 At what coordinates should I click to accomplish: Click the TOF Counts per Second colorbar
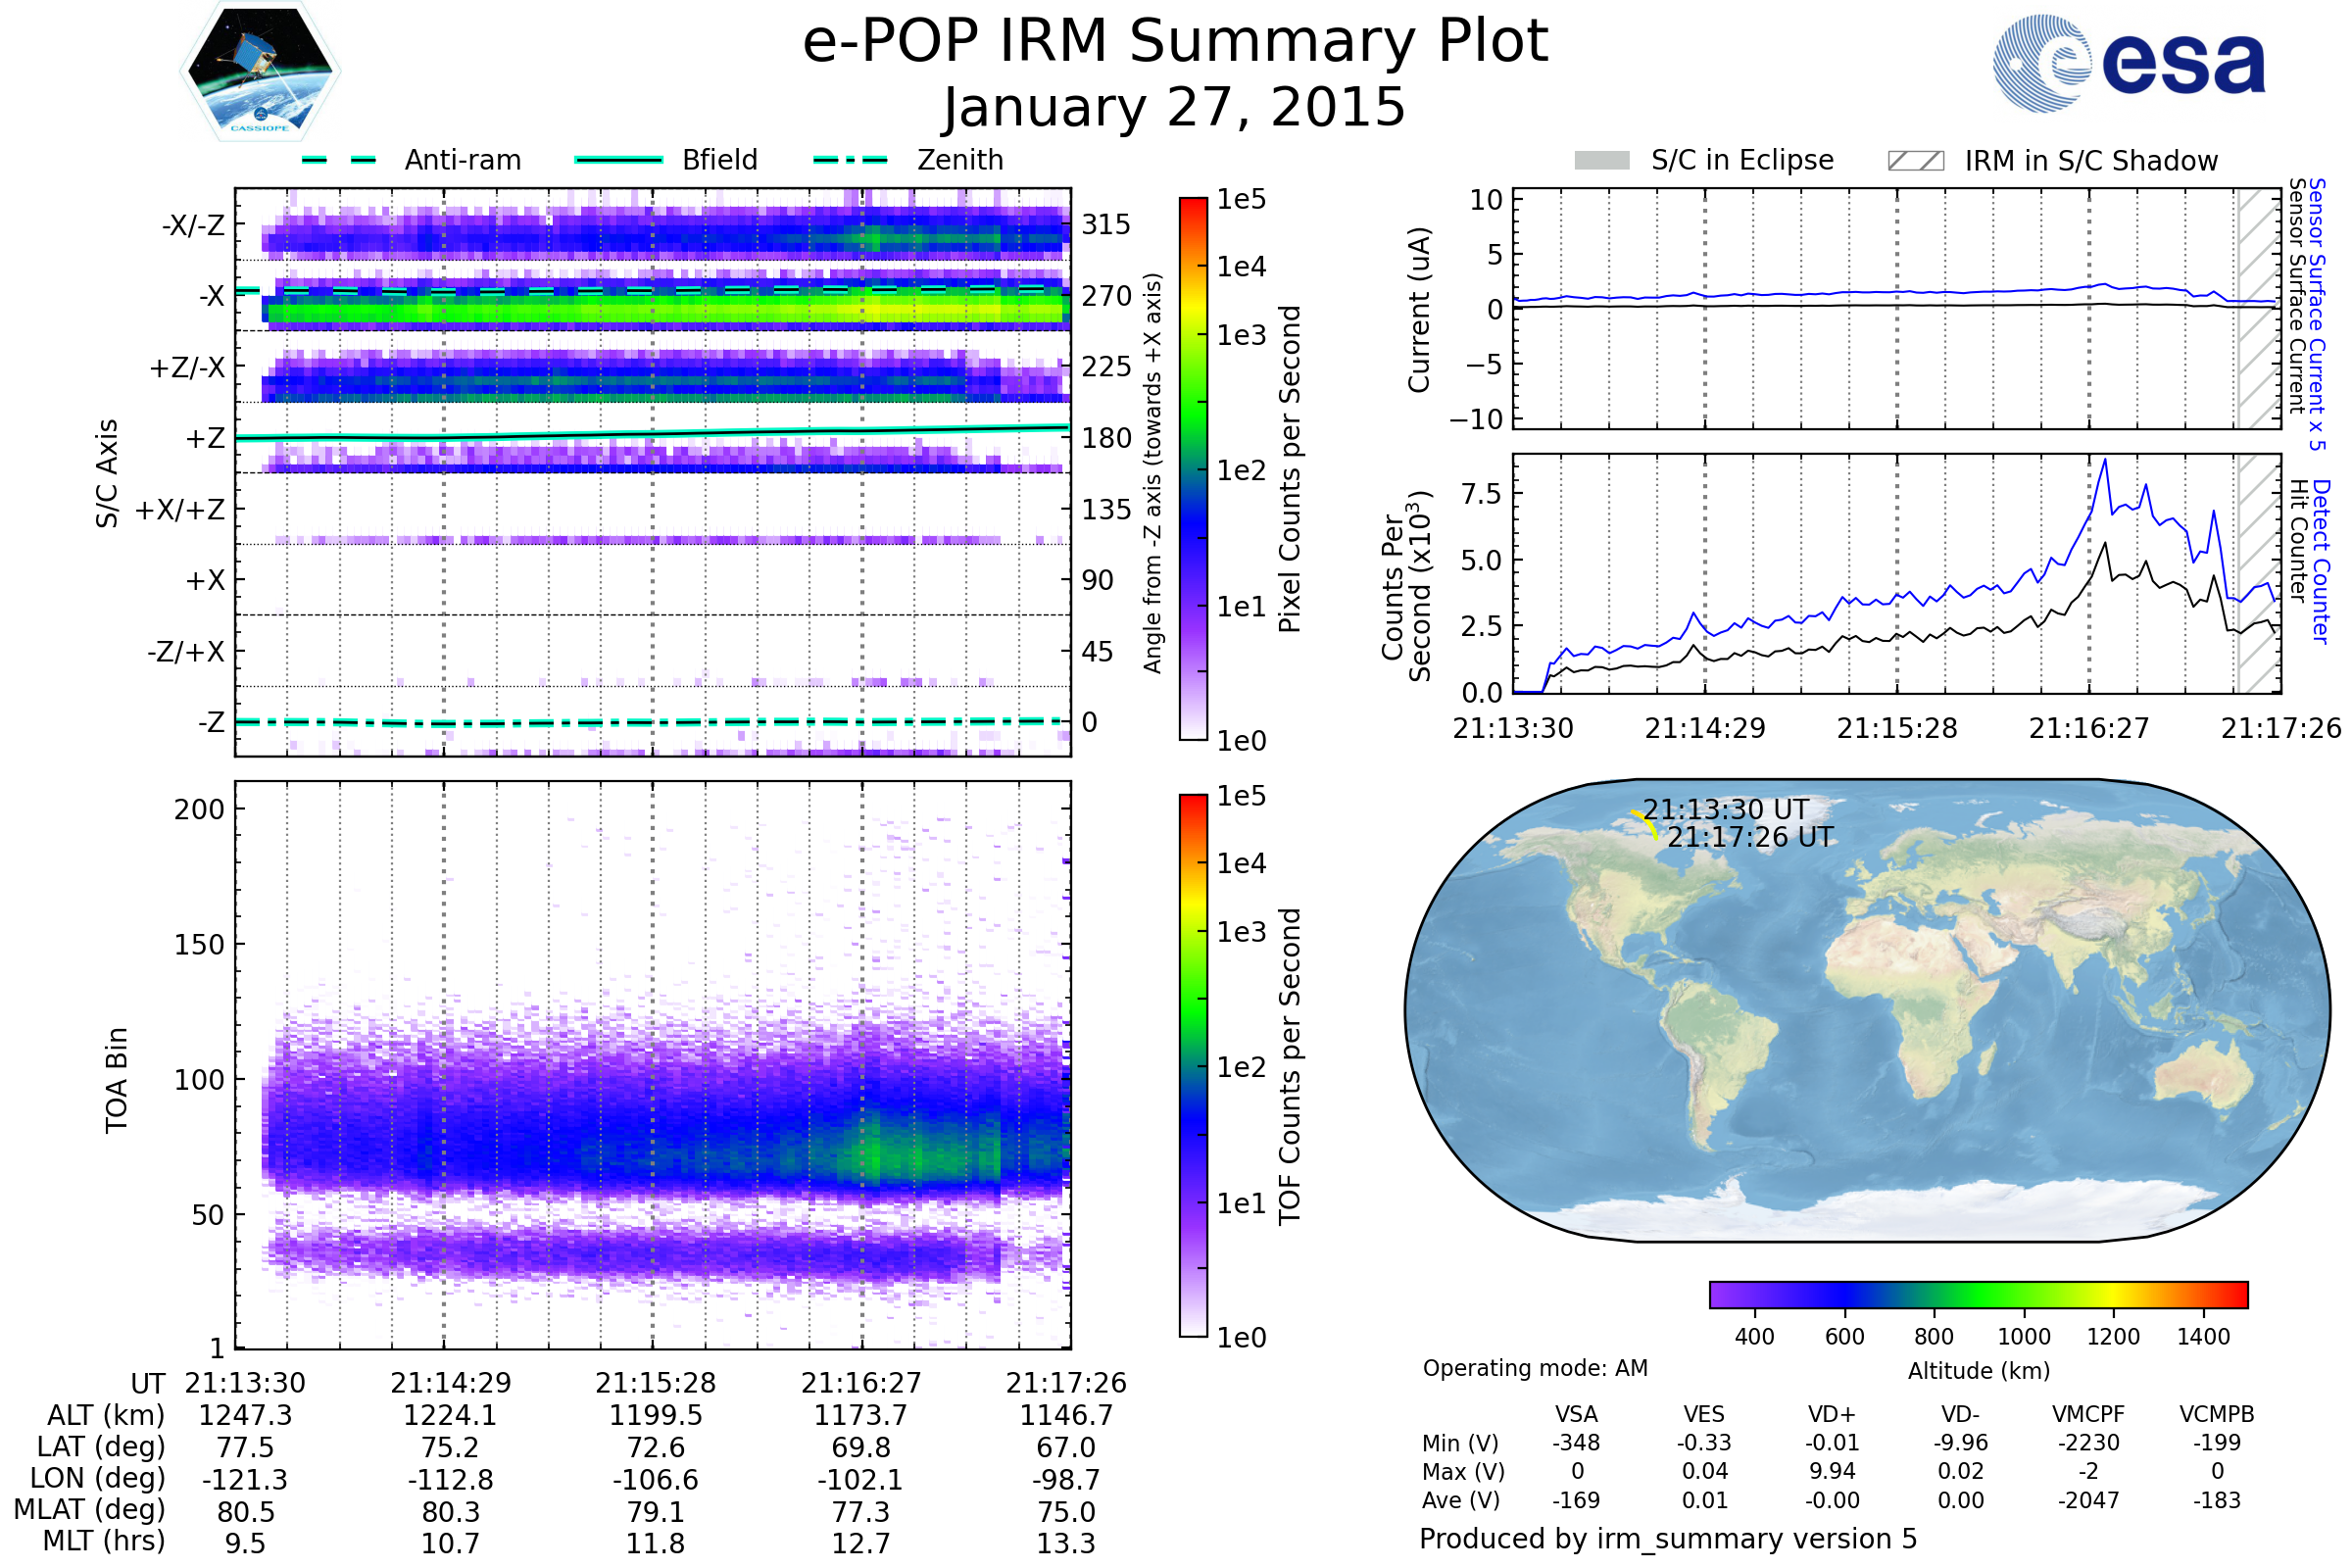[1193, 1065]
